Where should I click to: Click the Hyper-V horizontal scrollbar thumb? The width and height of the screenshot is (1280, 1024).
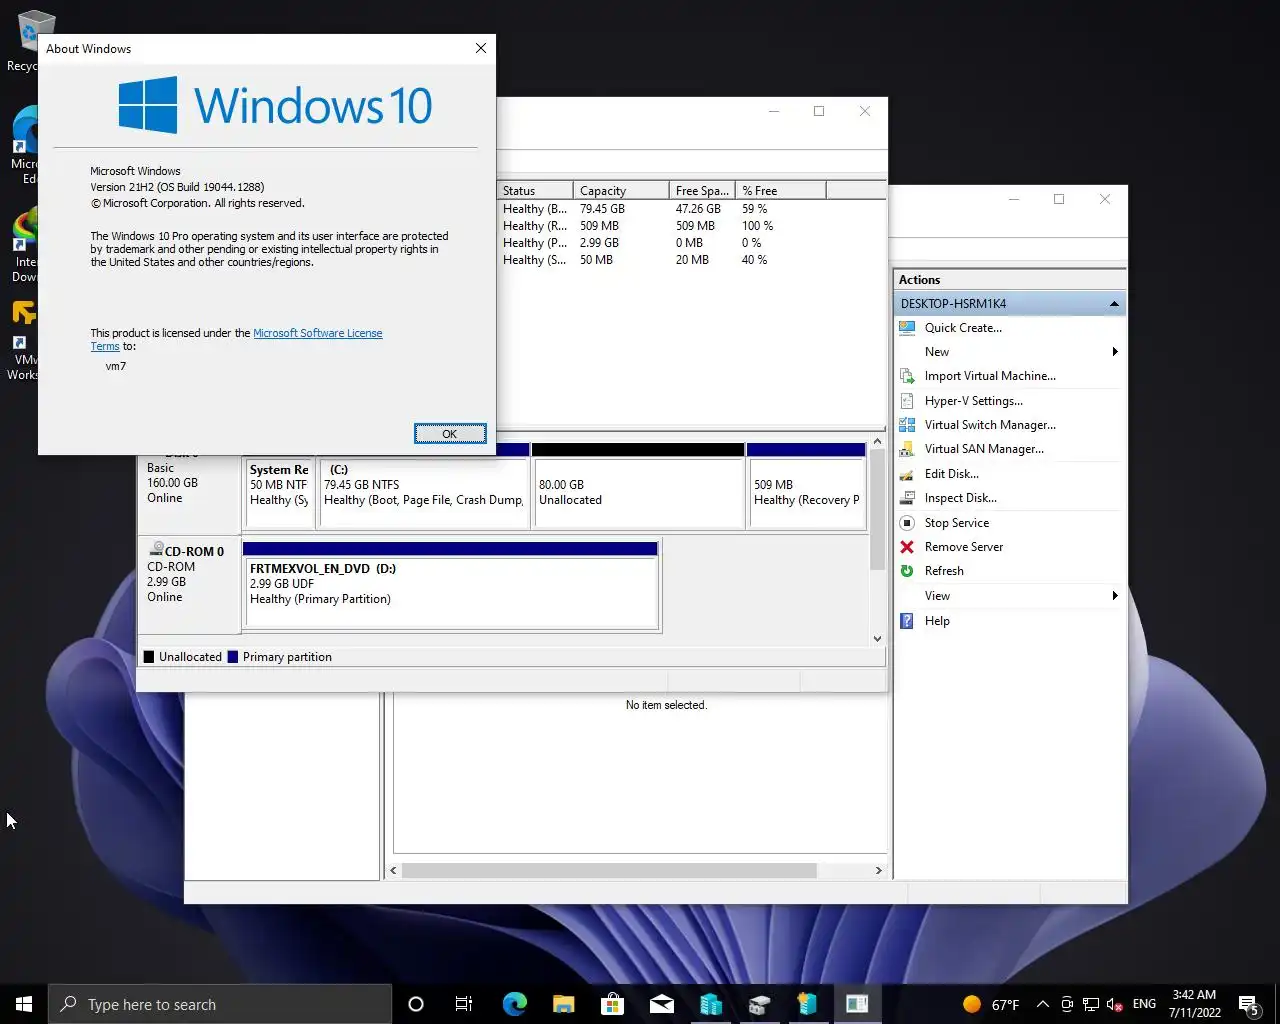pyautogui.click(x=609, y=871)
